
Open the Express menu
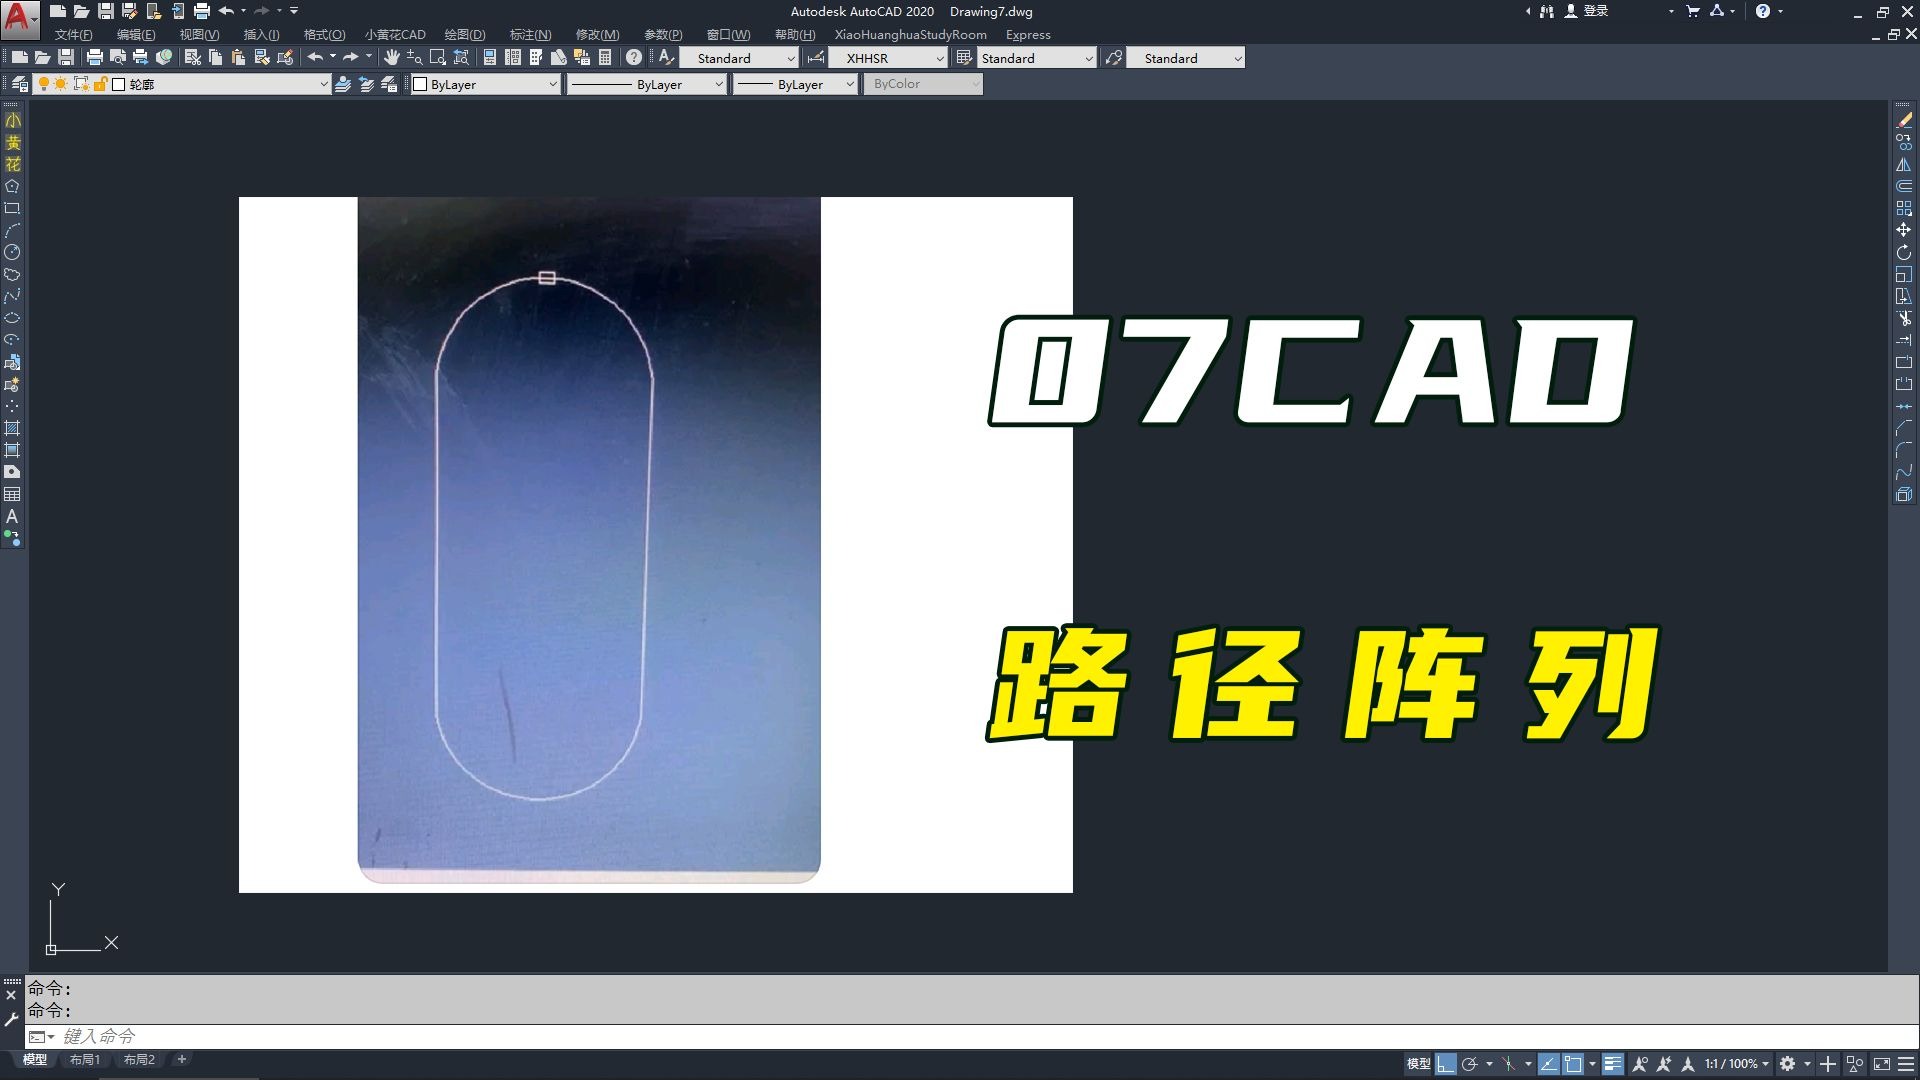tap(1028, 35)
